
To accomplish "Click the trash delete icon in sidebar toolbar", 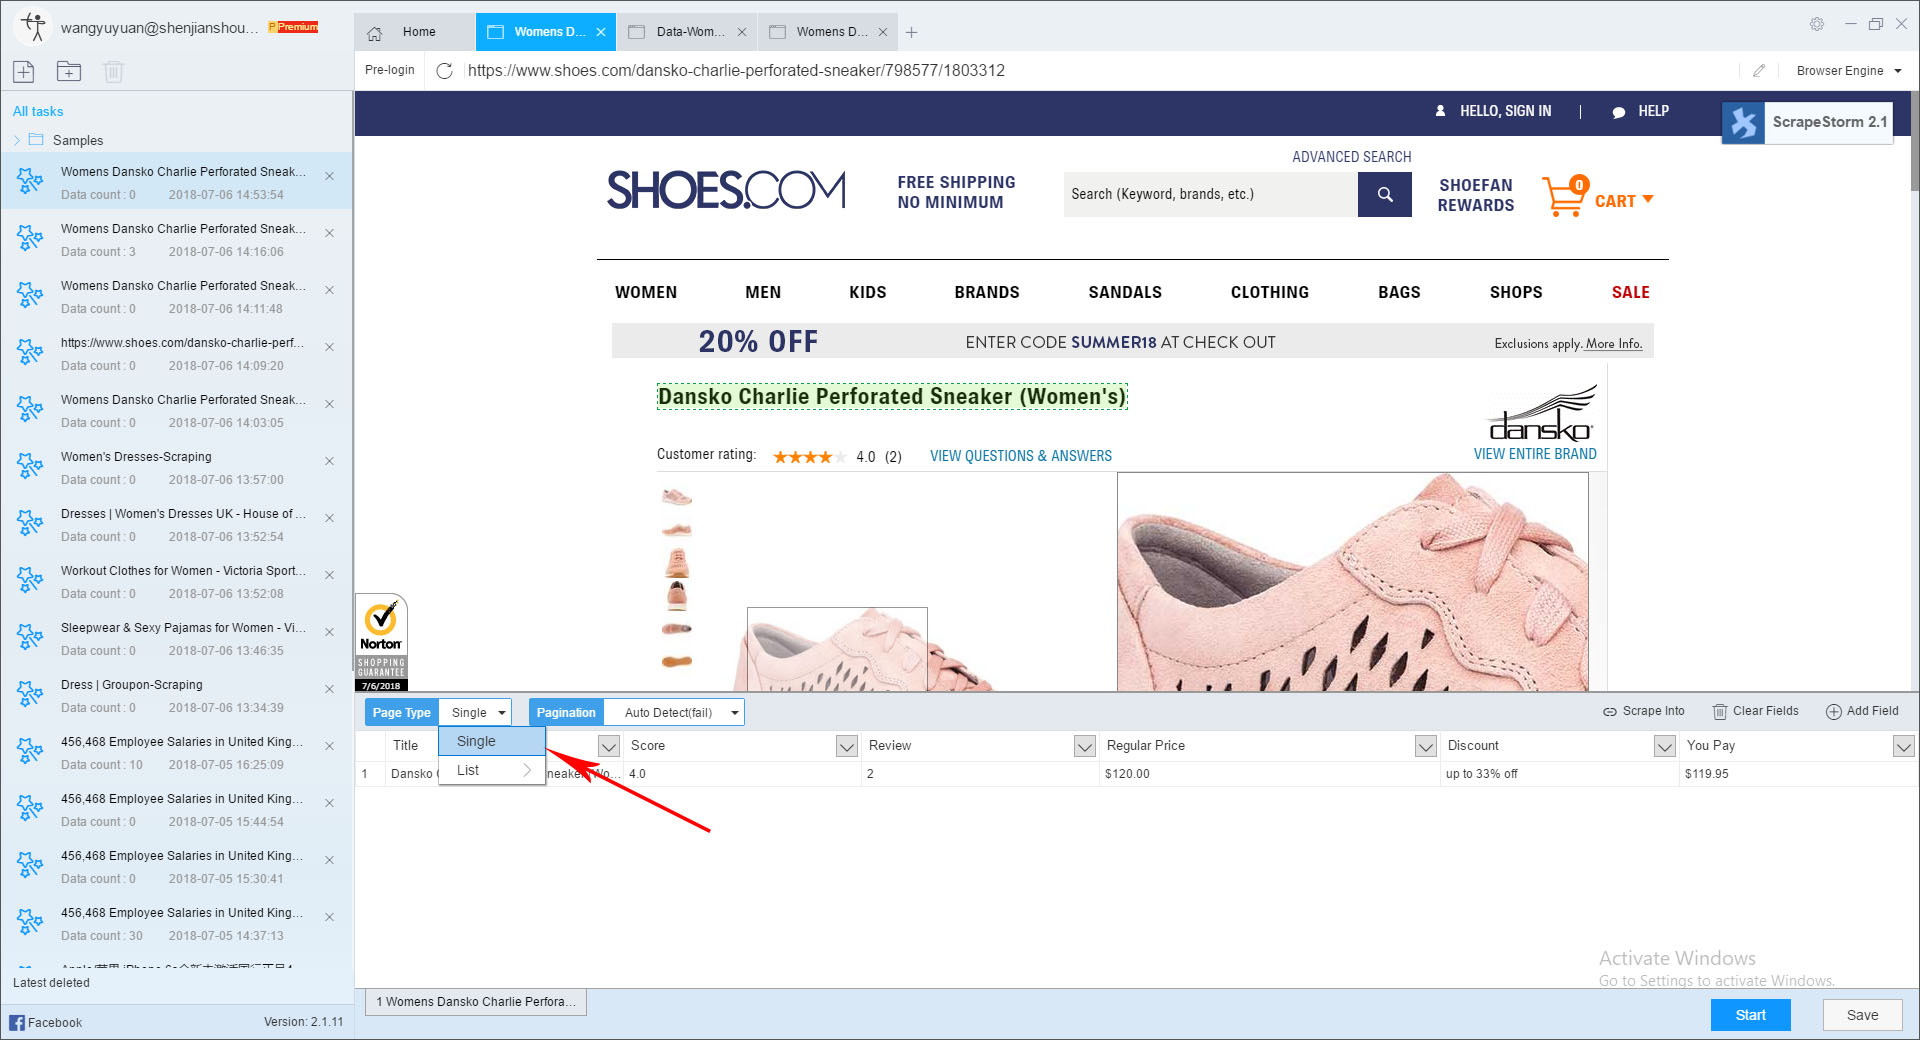I will point(113,71).
